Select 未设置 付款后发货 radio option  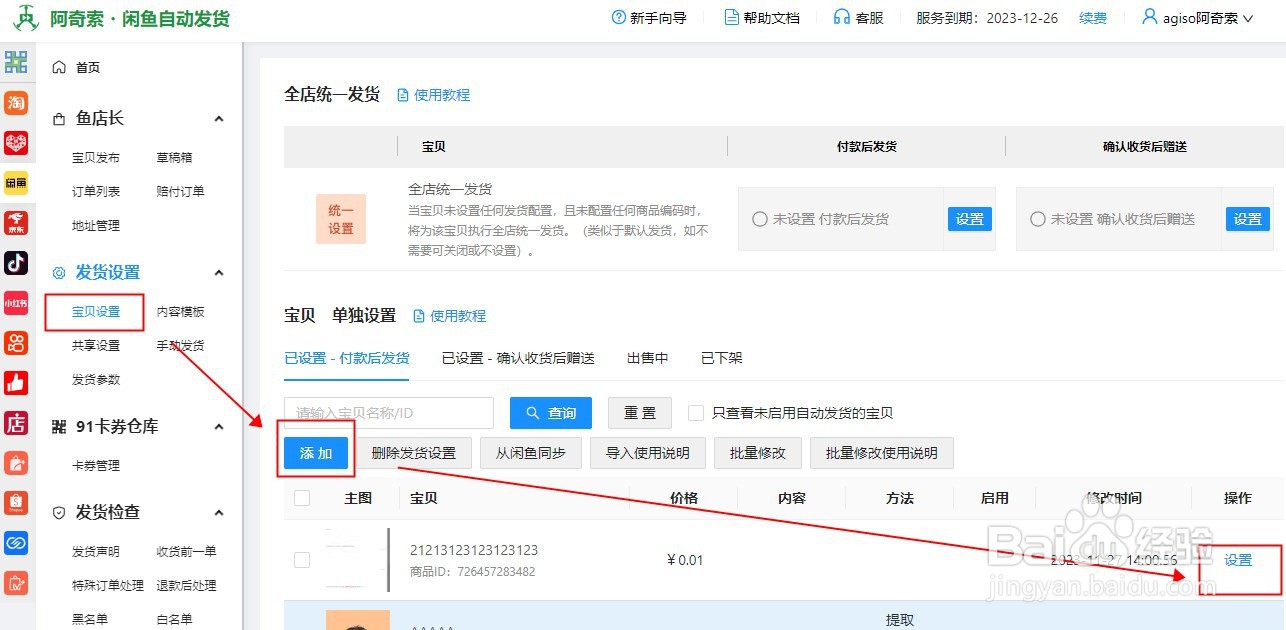tap(760, 219)
